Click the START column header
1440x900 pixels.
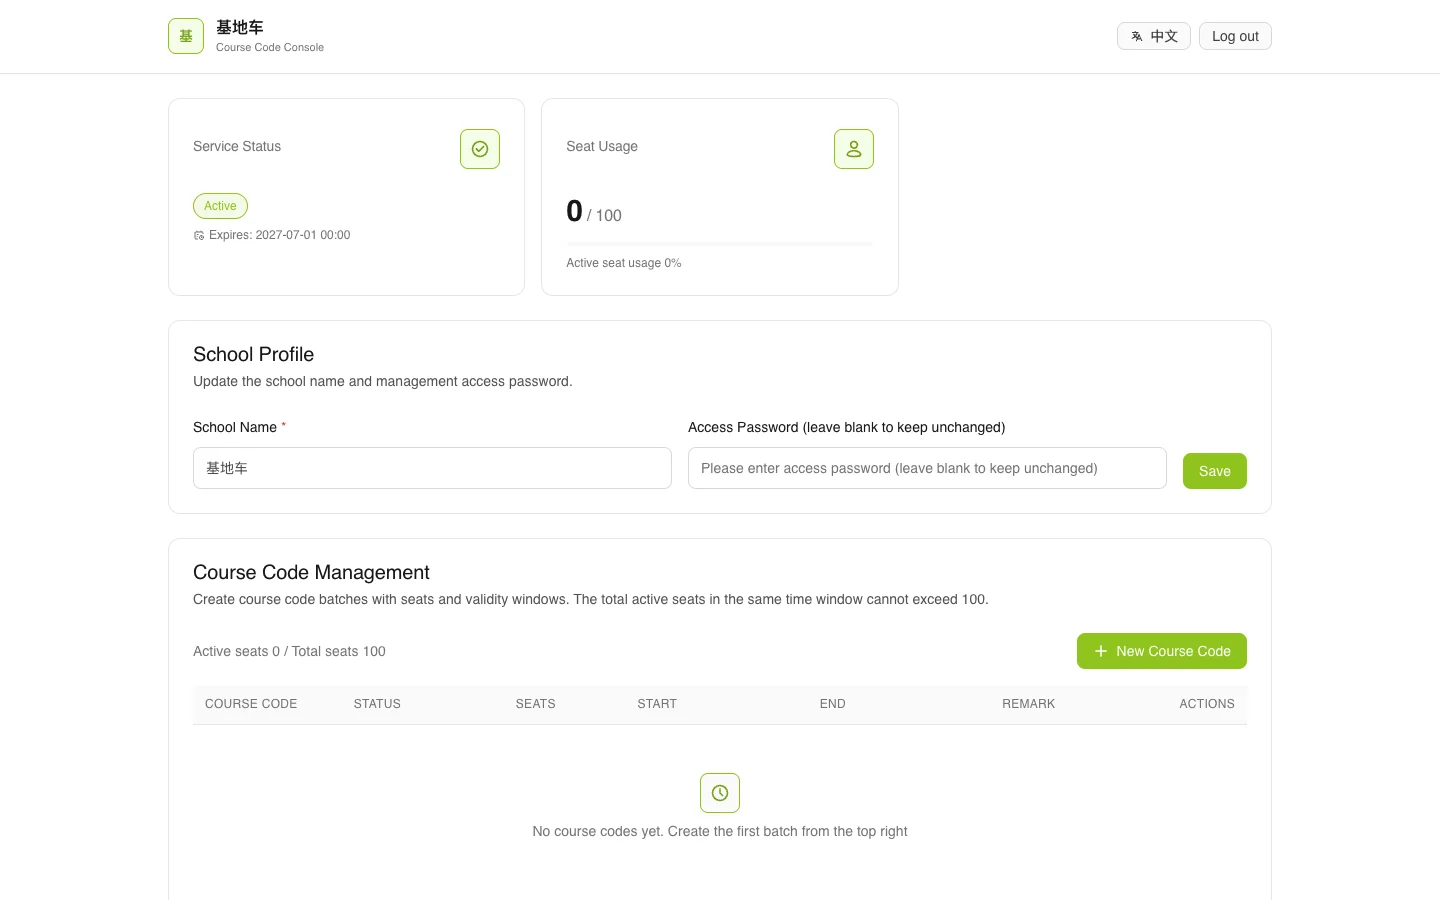pos(657,704)
